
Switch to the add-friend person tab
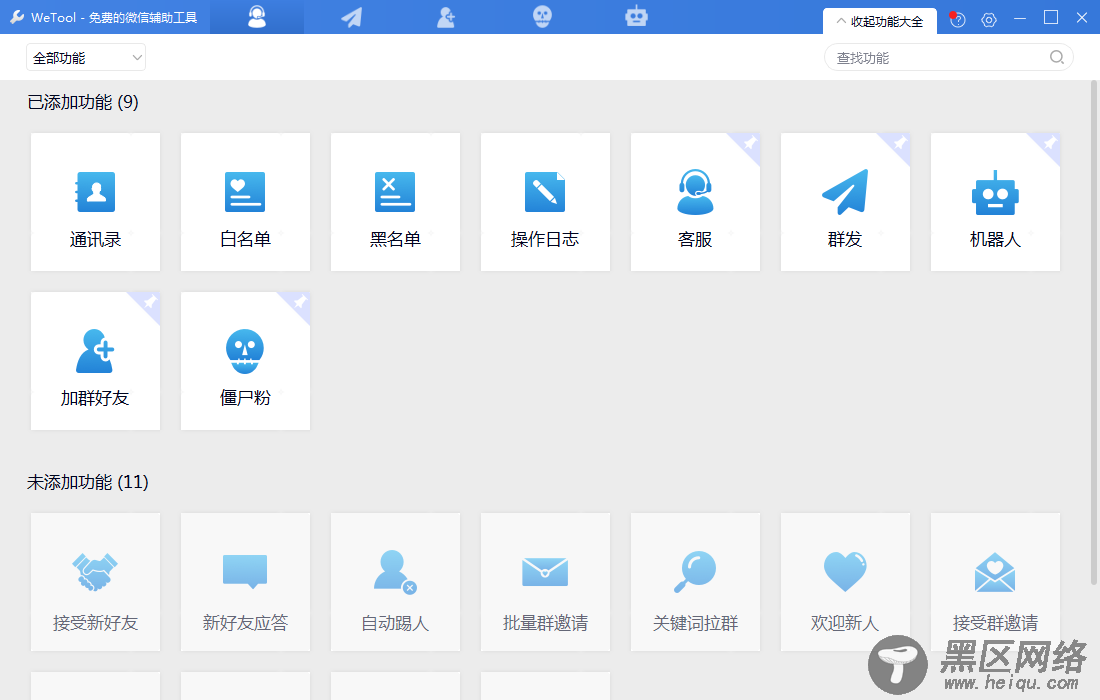[446, 17]
